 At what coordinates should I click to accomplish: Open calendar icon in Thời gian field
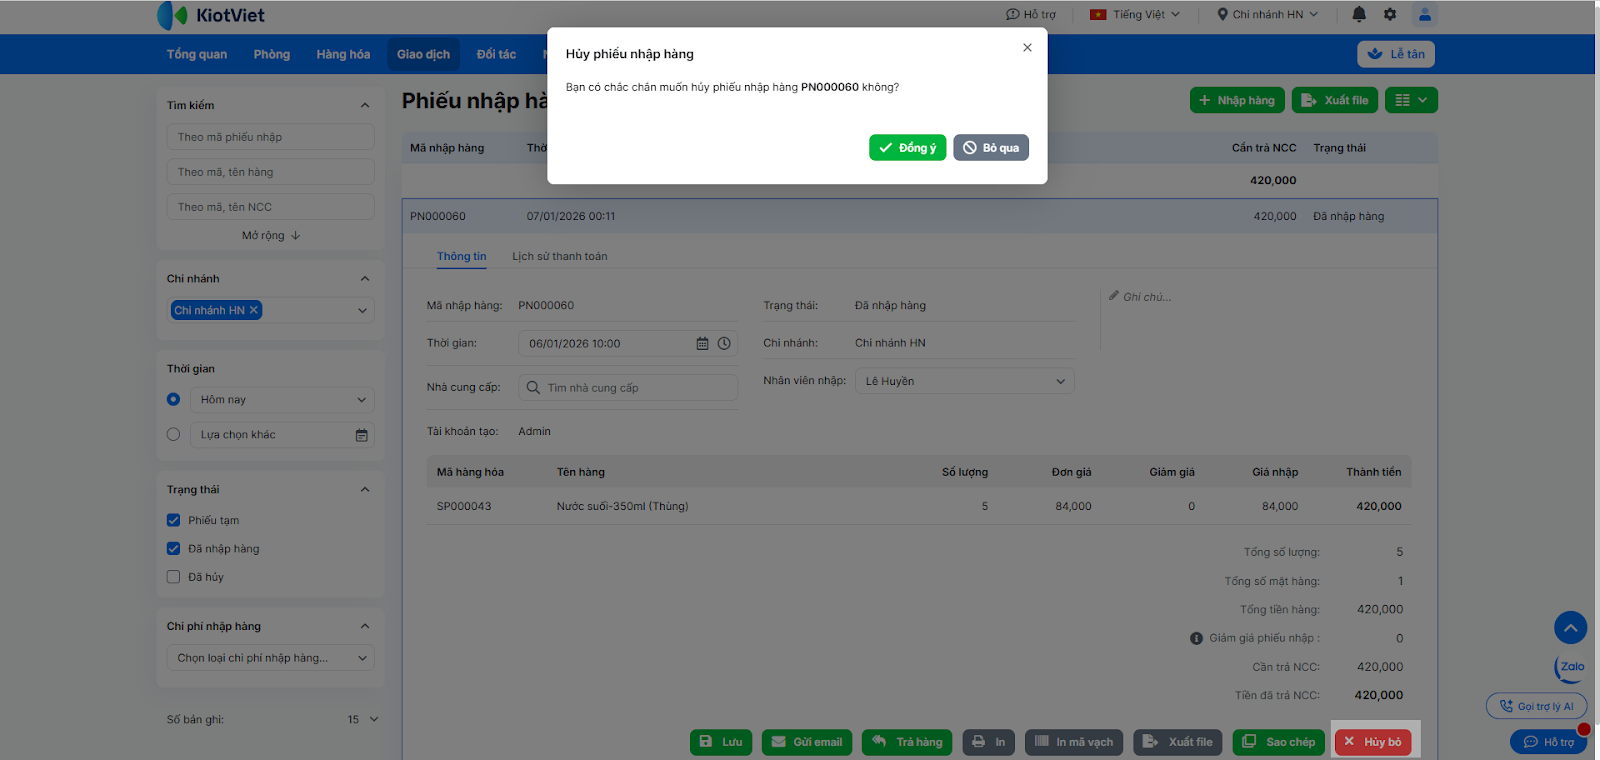point(702,343)
